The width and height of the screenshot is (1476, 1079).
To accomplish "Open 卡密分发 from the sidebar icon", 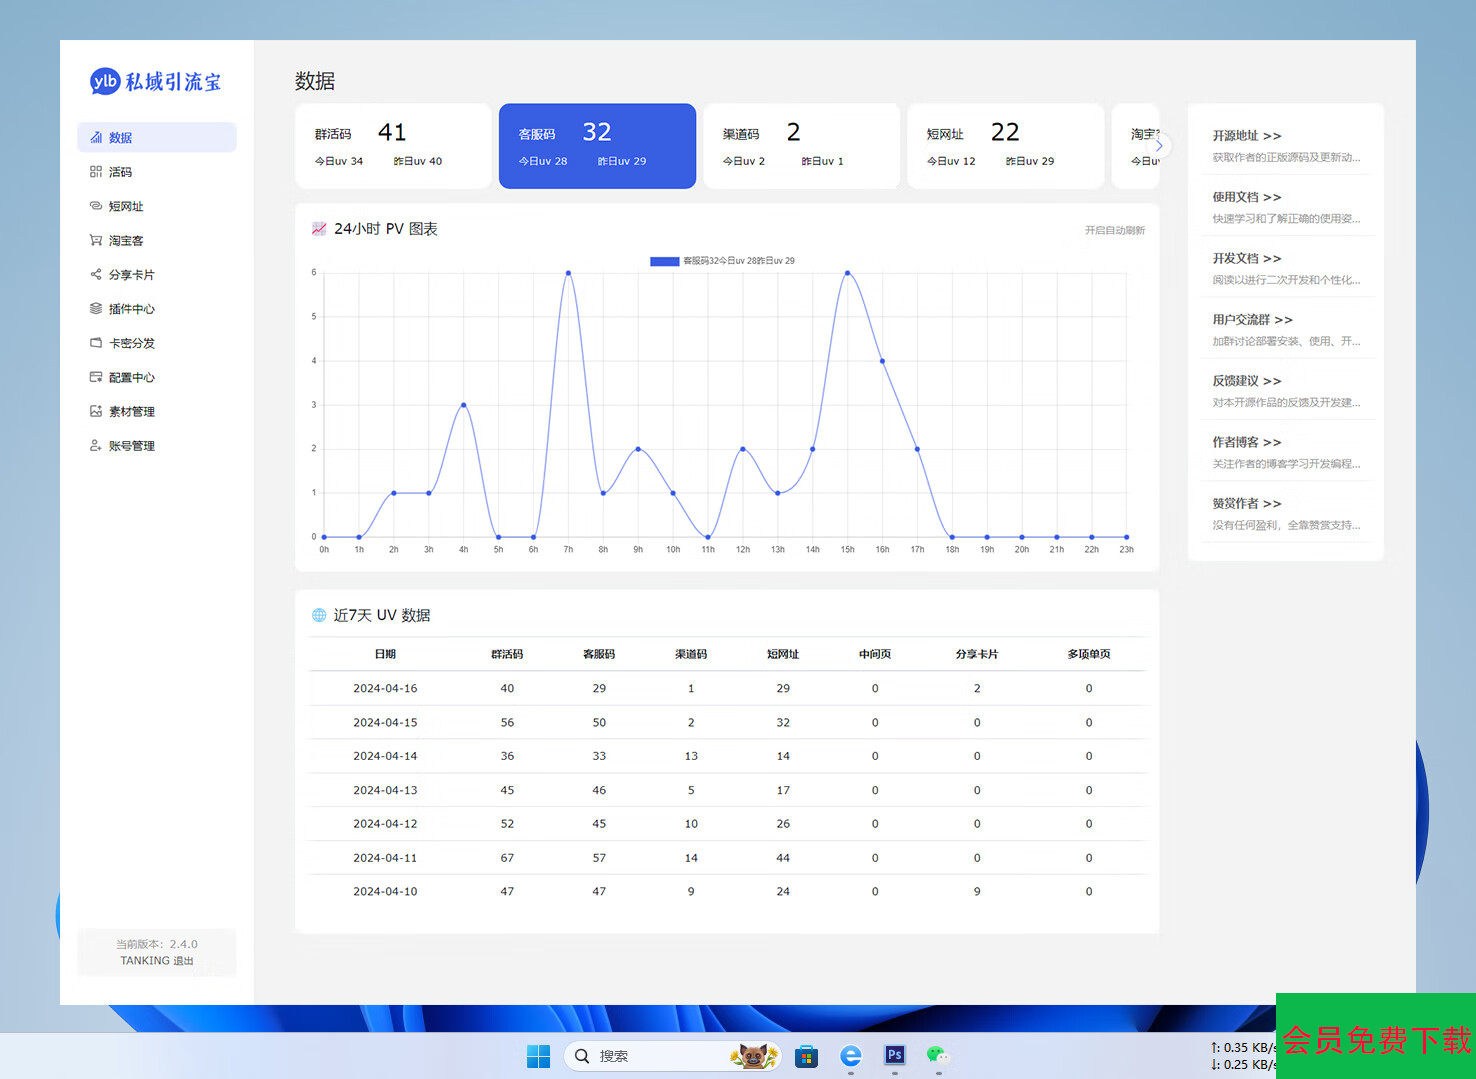I will pos(96,343).
